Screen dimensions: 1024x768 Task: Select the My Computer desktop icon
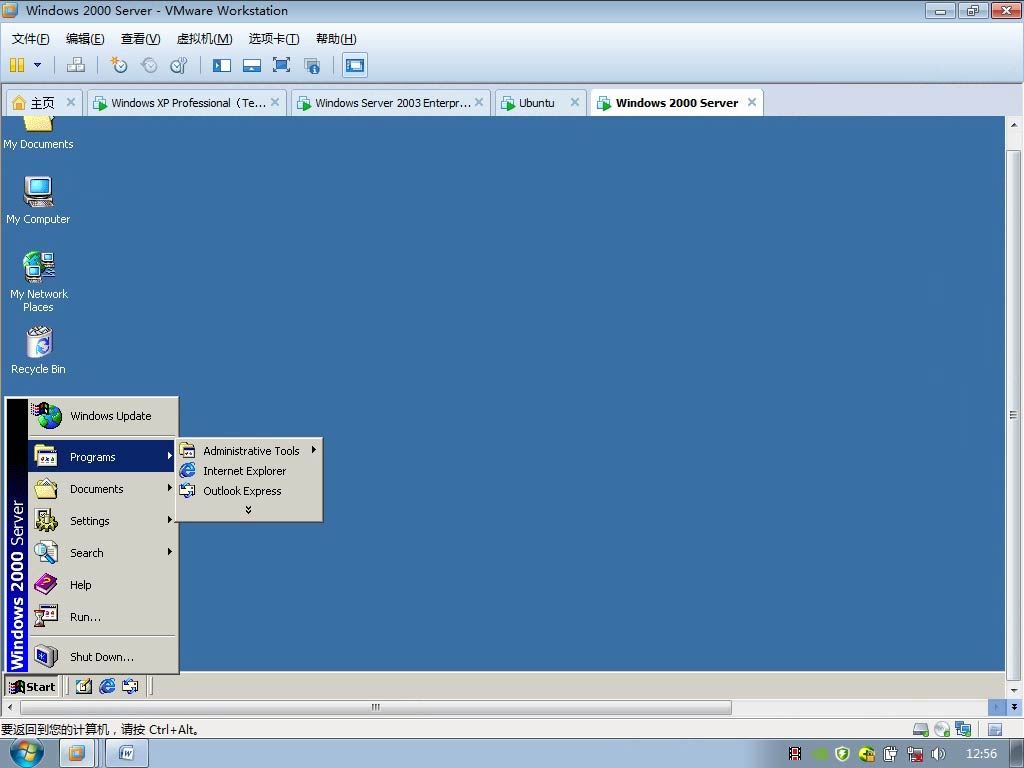(x=38, y=200)
